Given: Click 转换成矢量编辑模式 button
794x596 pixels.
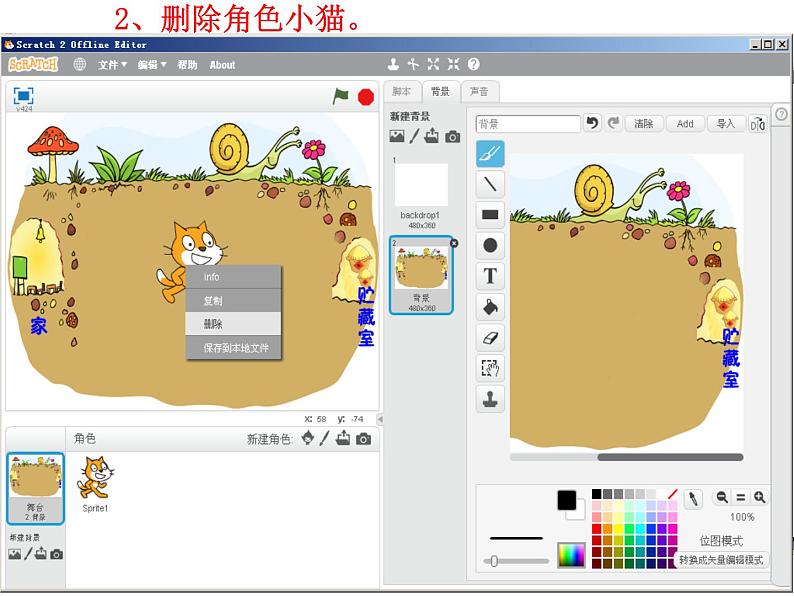Looking at the screenshot, I should [721, 560].
